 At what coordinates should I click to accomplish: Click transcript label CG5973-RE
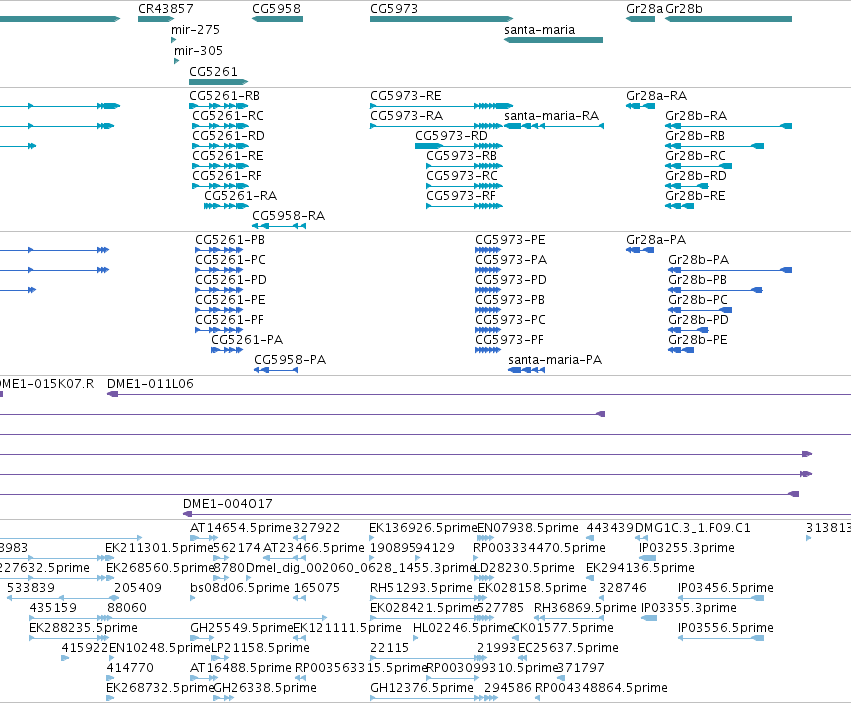pos(406,96)
